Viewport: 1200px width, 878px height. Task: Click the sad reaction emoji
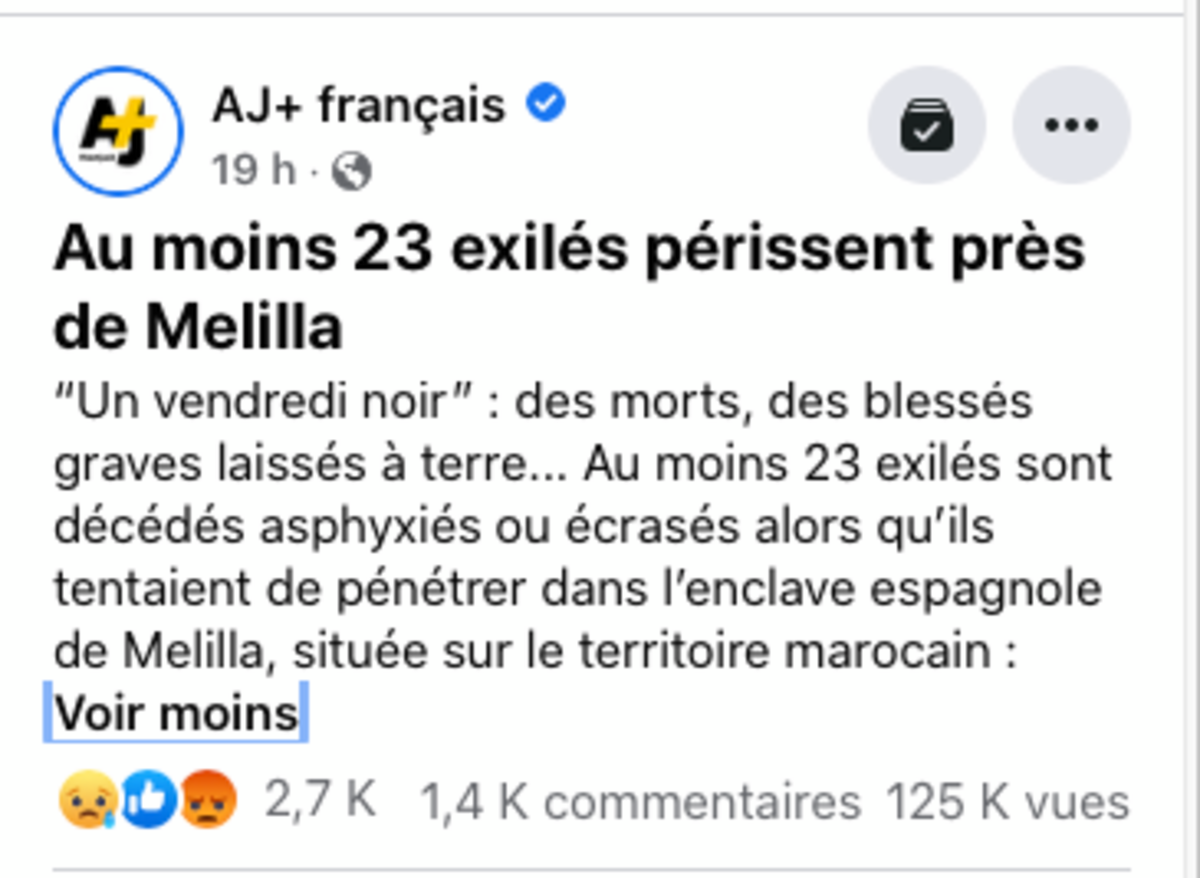89,802
